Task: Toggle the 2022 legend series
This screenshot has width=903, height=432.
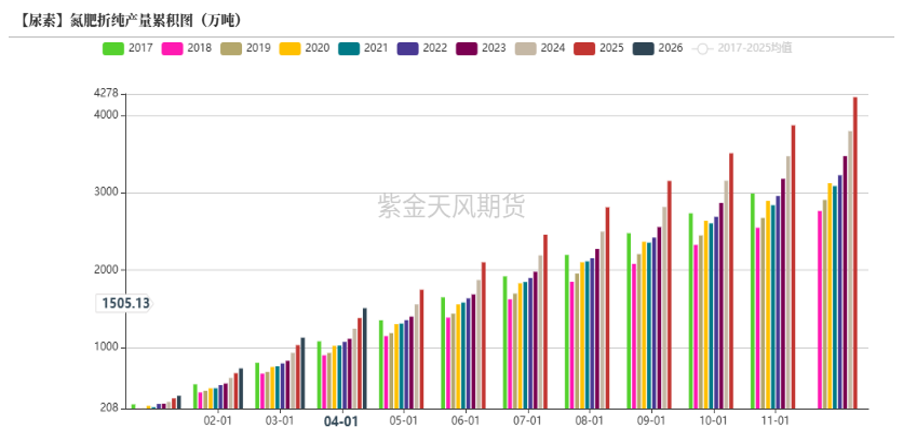Action: [x=422, y=48]
